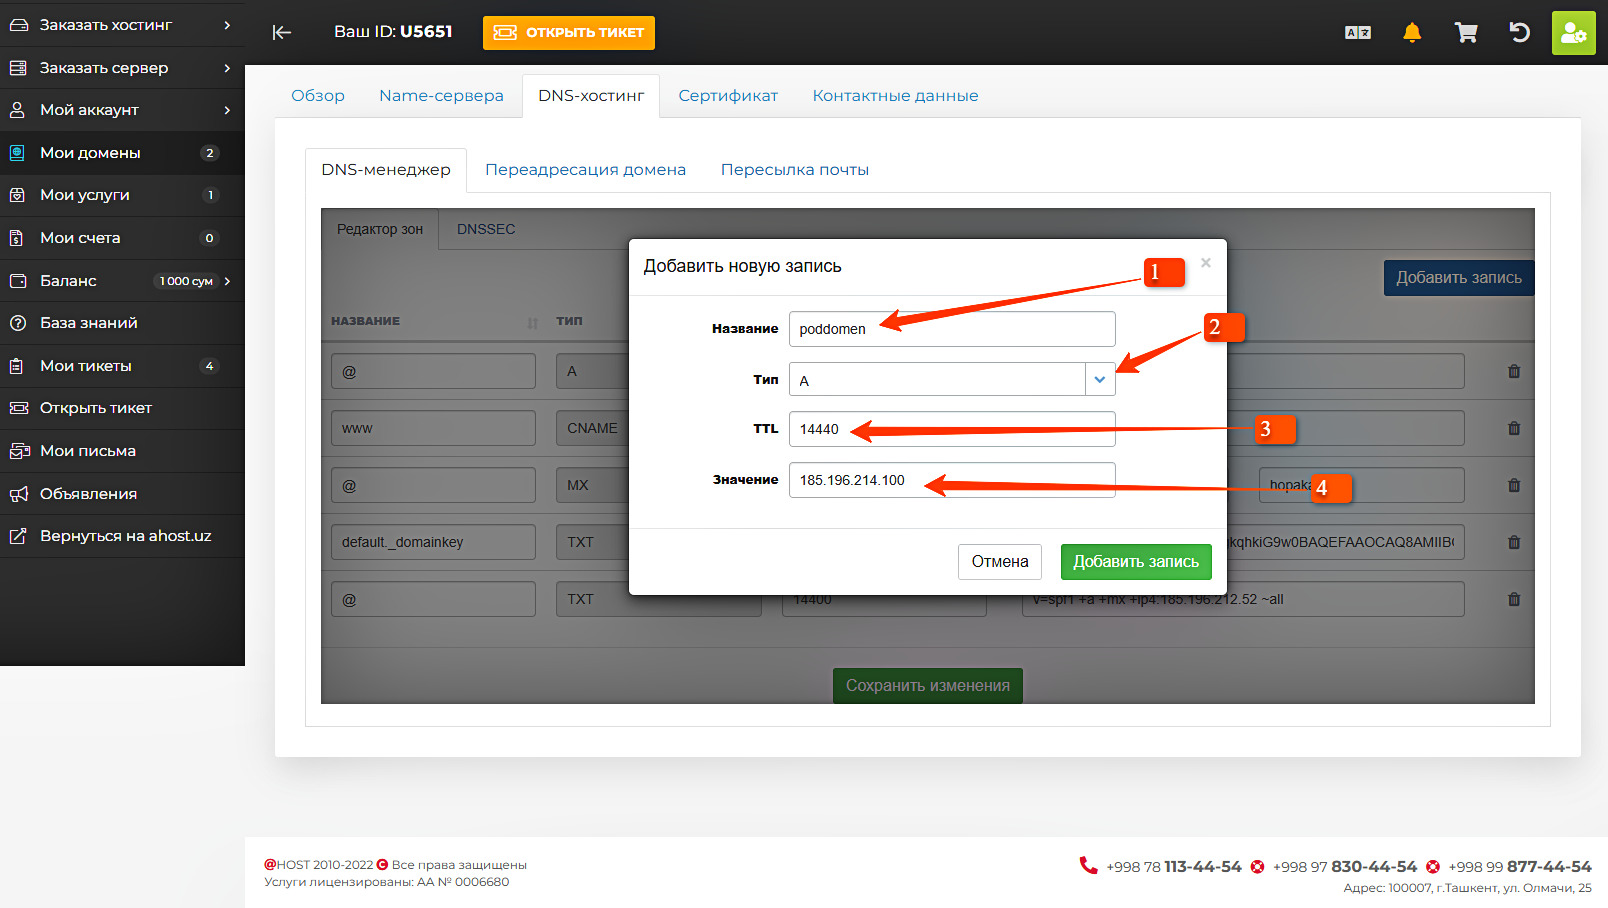The image size is (1608, 908).
Task: Expand Заказать хостинг sidebar menu
Action: click(x=122, y=25)
